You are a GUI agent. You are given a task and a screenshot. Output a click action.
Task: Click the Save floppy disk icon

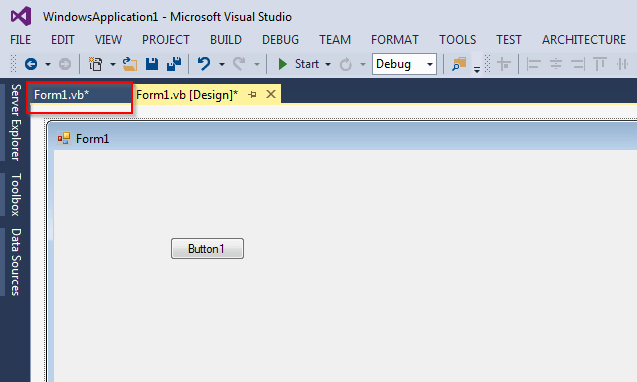(152, 64)
